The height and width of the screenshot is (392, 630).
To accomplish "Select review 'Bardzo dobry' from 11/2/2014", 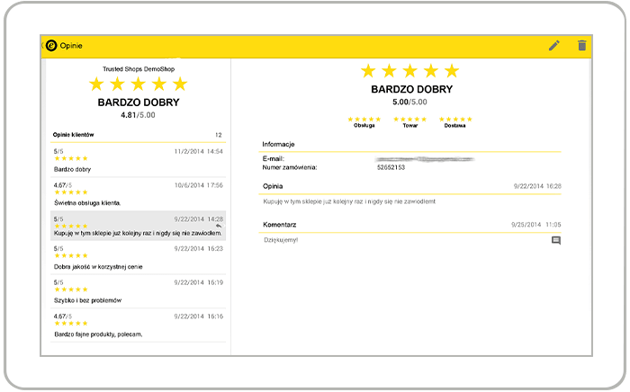I will tap(138, 160).
